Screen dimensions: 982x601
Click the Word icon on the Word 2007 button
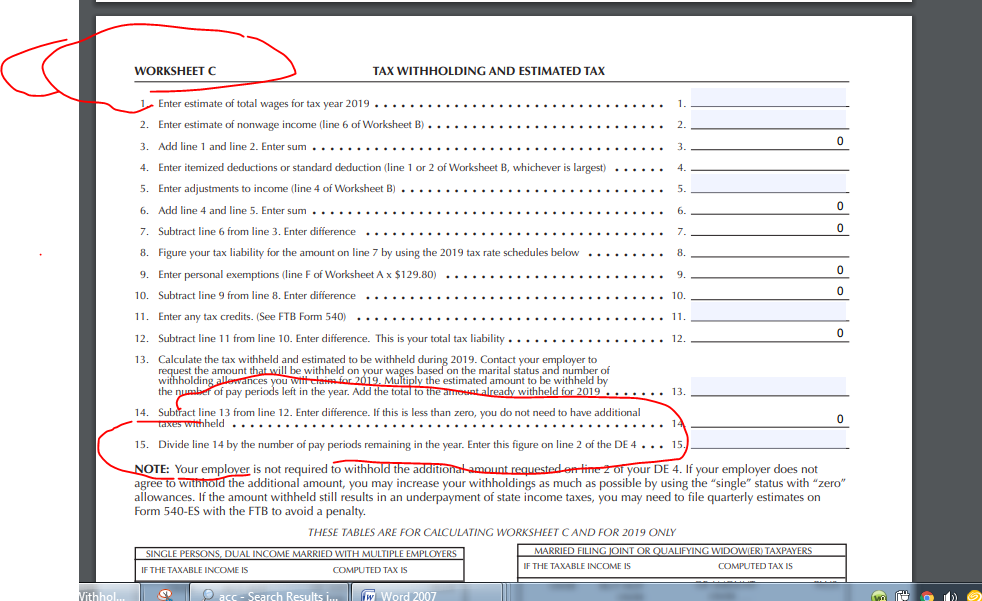tap(368, 595)
